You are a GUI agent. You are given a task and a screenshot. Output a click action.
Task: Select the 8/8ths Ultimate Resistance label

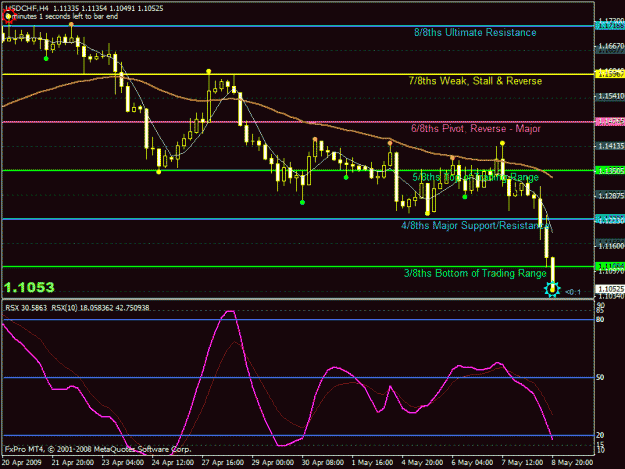[x=475, y=33]
